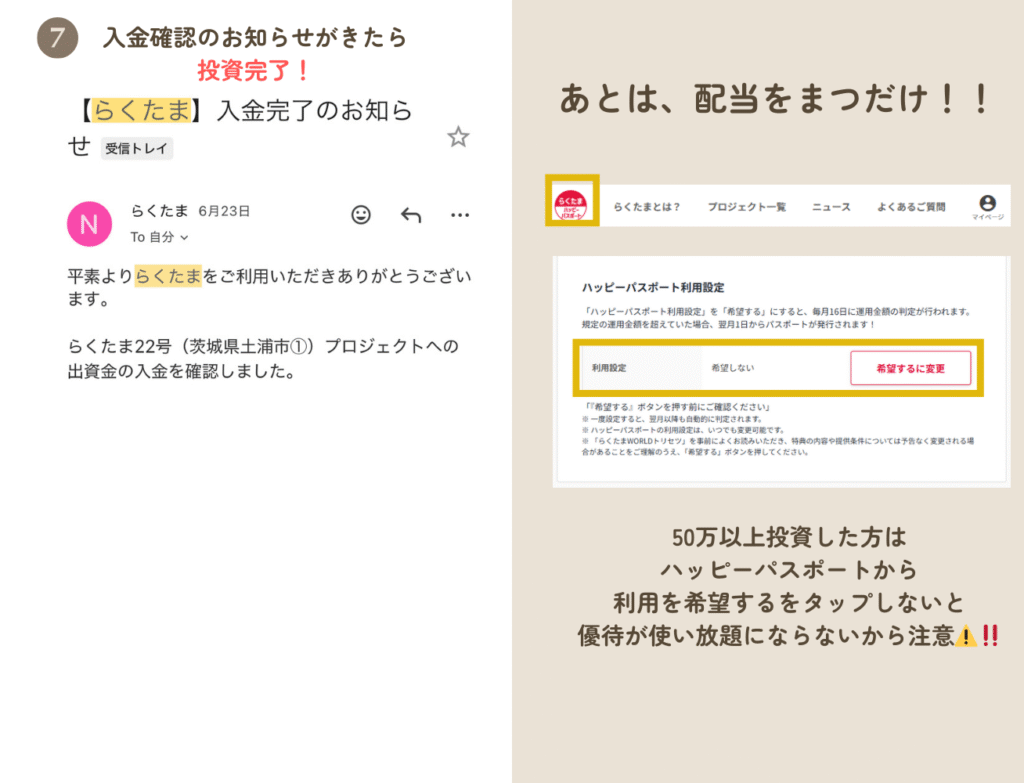Click the yellow warning emoji icon
Screen dimensions: 1024x783
[966, 636]
